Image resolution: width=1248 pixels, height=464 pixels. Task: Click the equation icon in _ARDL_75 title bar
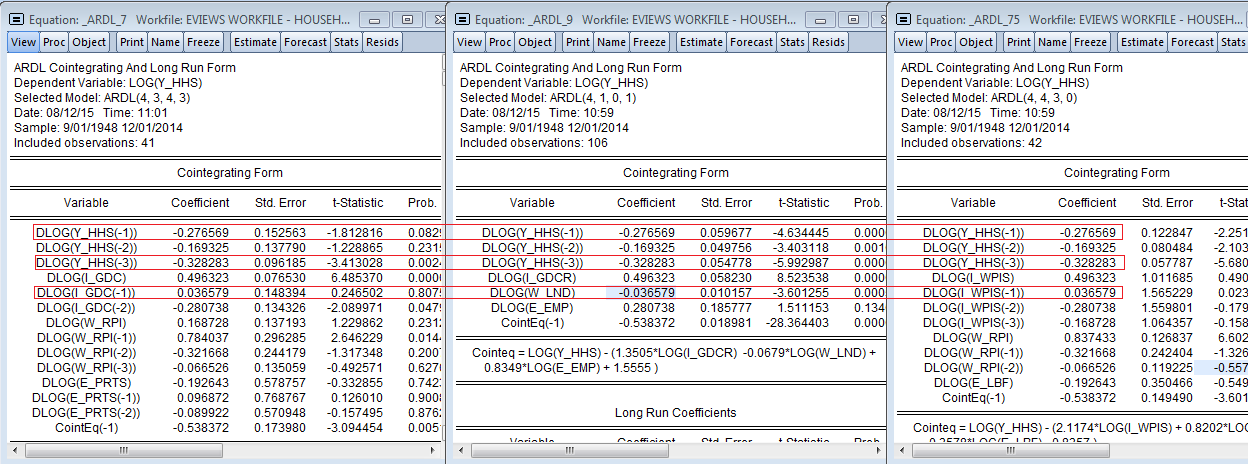[x=904, y=18]
